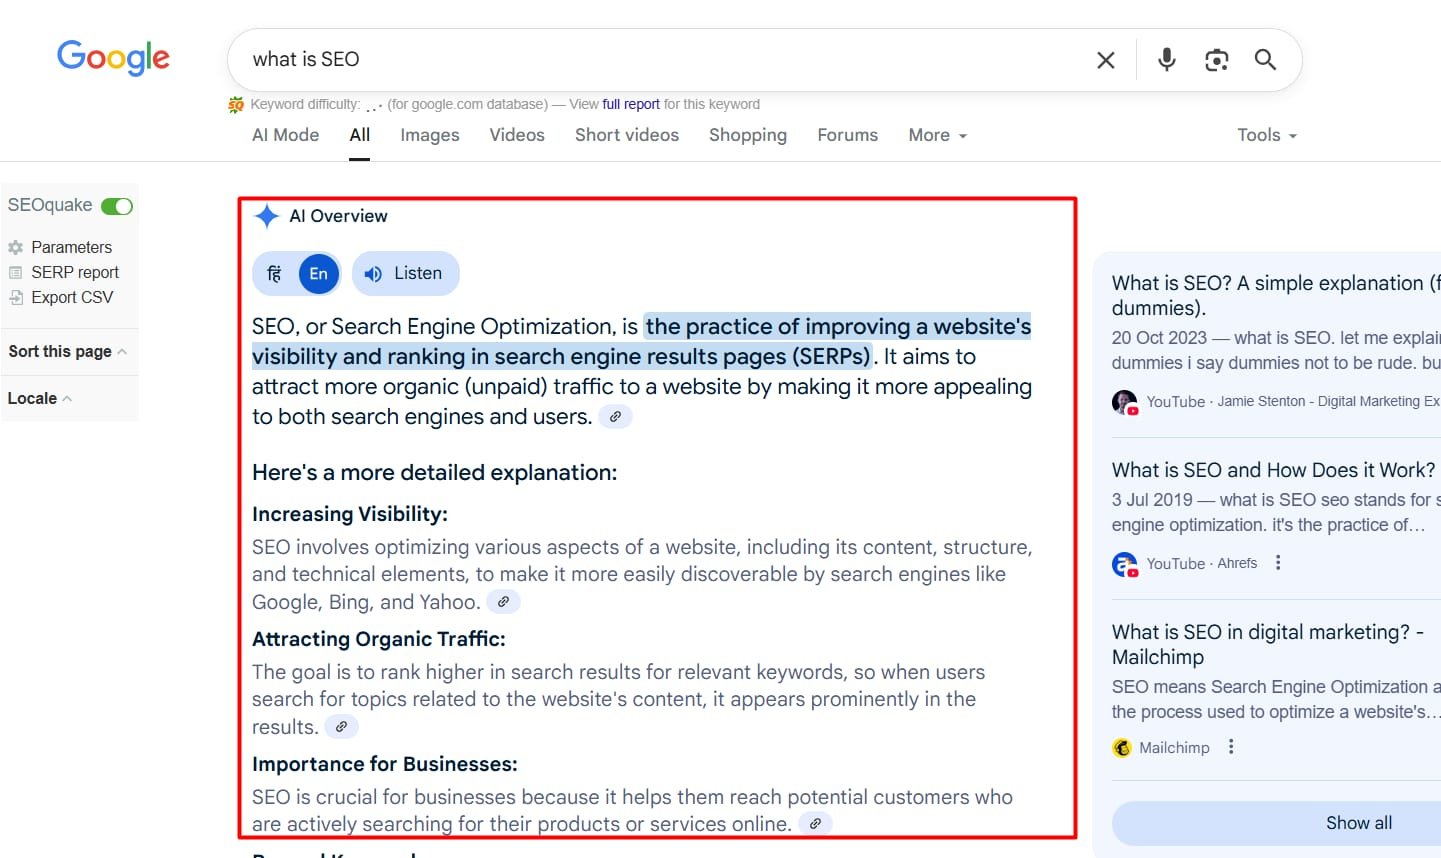Click the highlighted 'the practice of improving a website's' text
This screenshot has width=1441, height=858.
[x=838, y=326]
